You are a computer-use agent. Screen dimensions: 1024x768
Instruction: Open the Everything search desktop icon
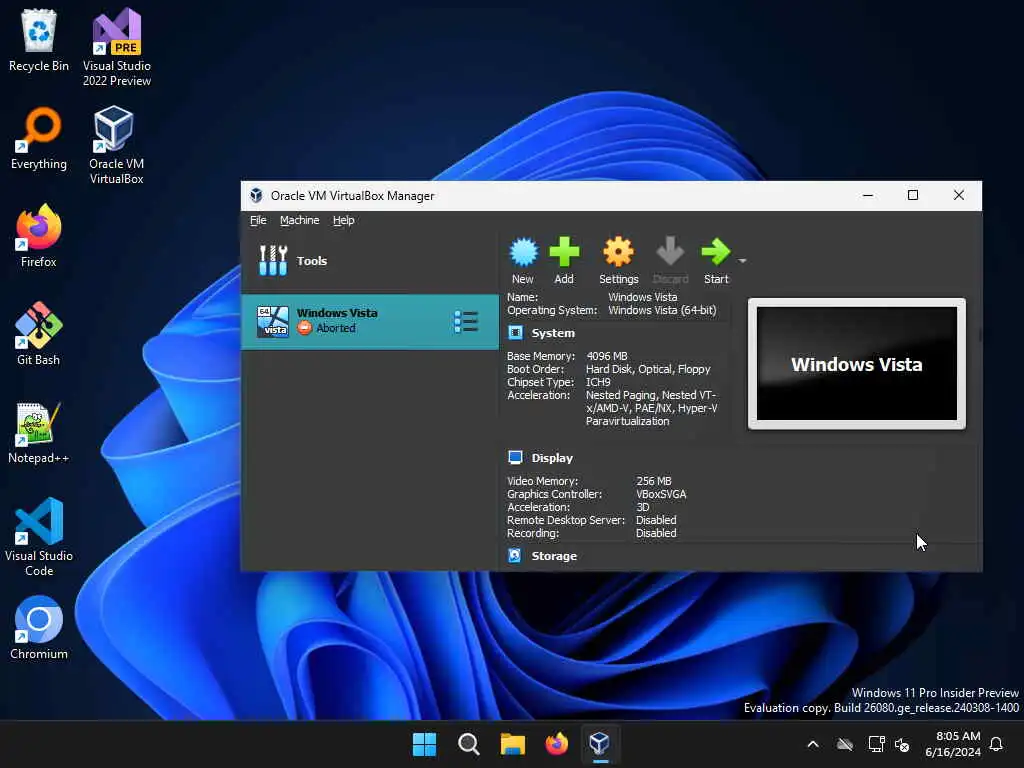click(39, 138)
